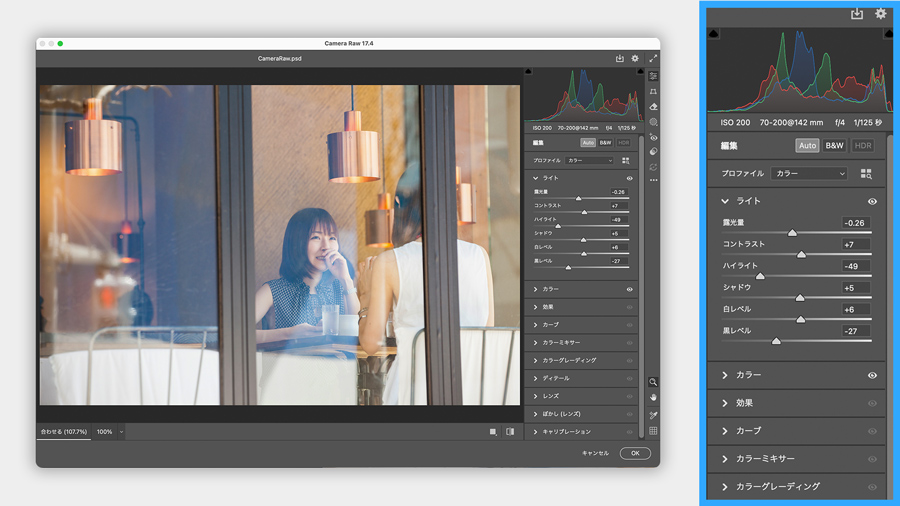Click ハイライト slider handle in enlarged panel

760,277
